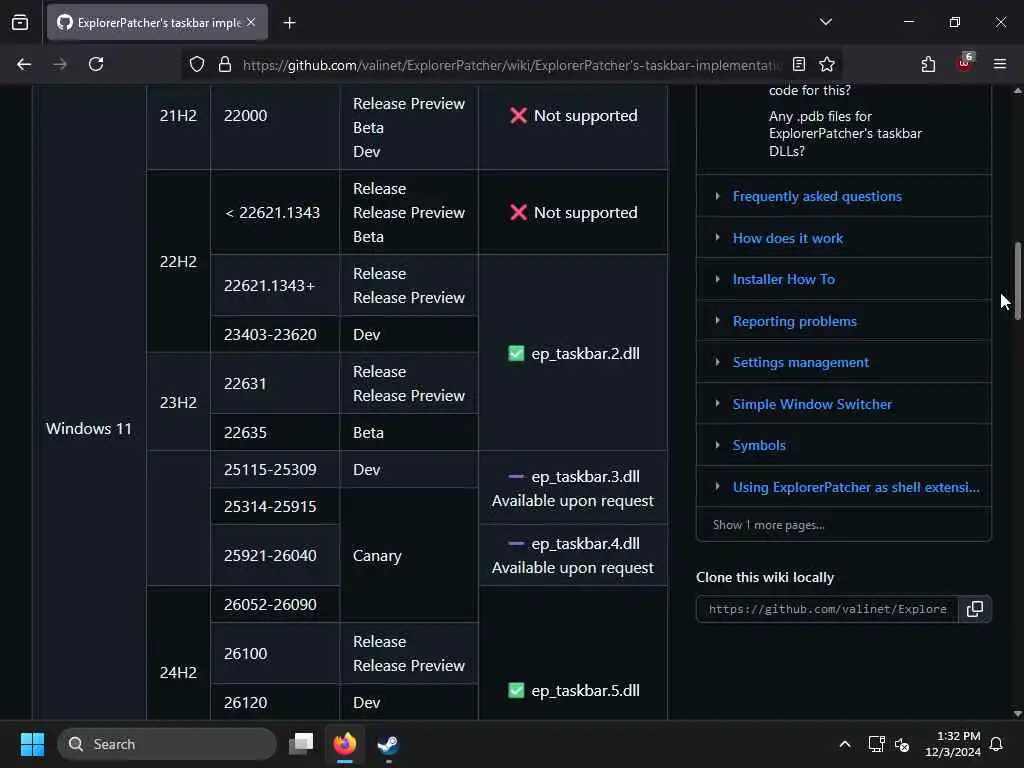Viewport: 1024px width, 768px height.
Task: Show hidden system tray icons
Action: click(844, 744)
